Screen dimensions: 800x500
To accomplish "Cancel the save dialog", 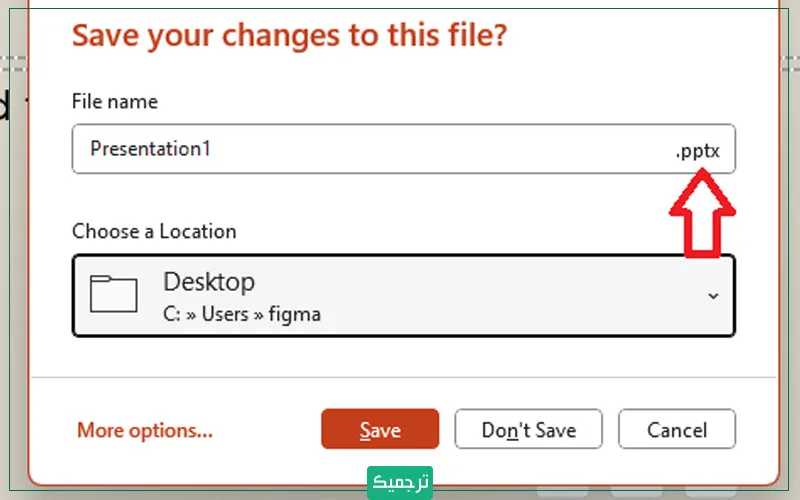I will coord(677,429).
